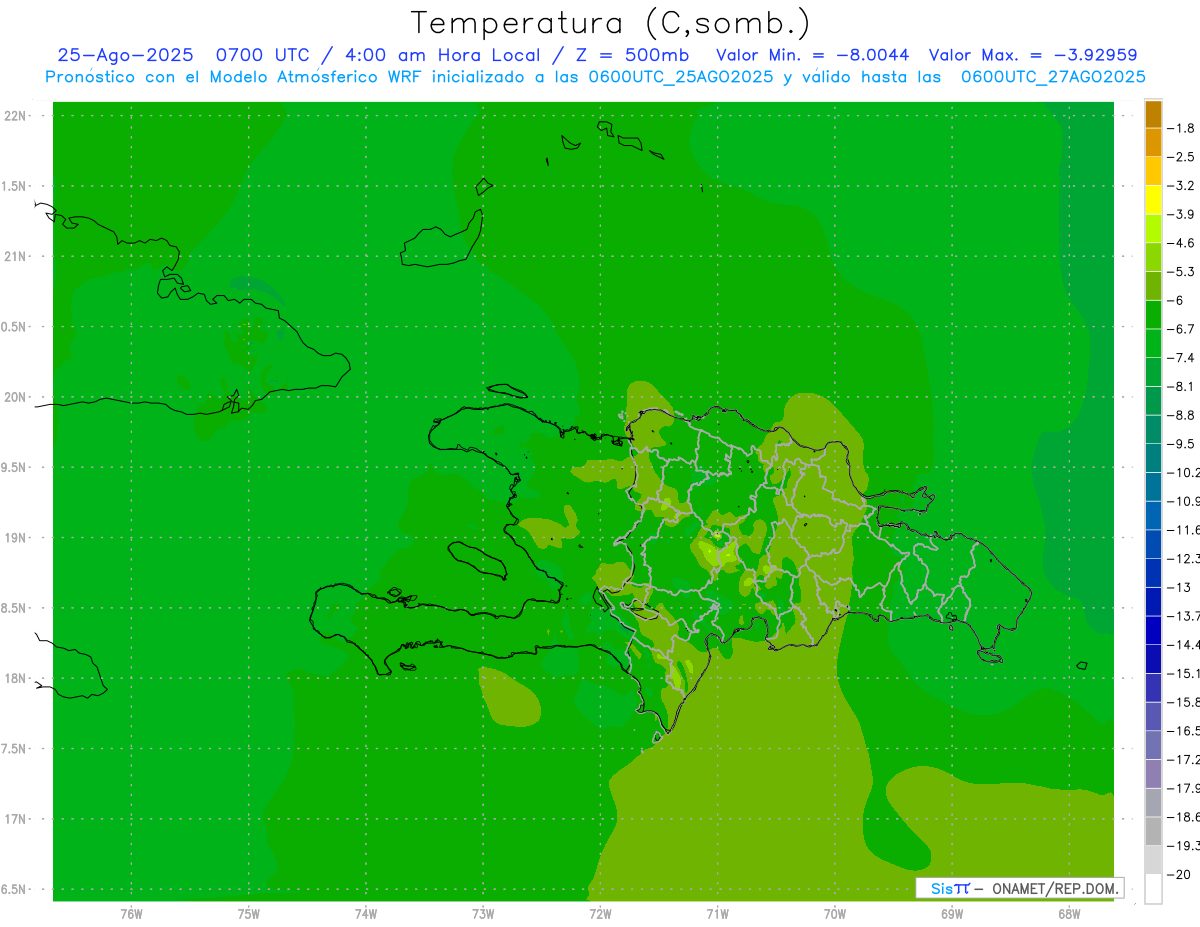Click the "76W" longitude label
Screen dimensions: 1200x927
coord(131,913)
